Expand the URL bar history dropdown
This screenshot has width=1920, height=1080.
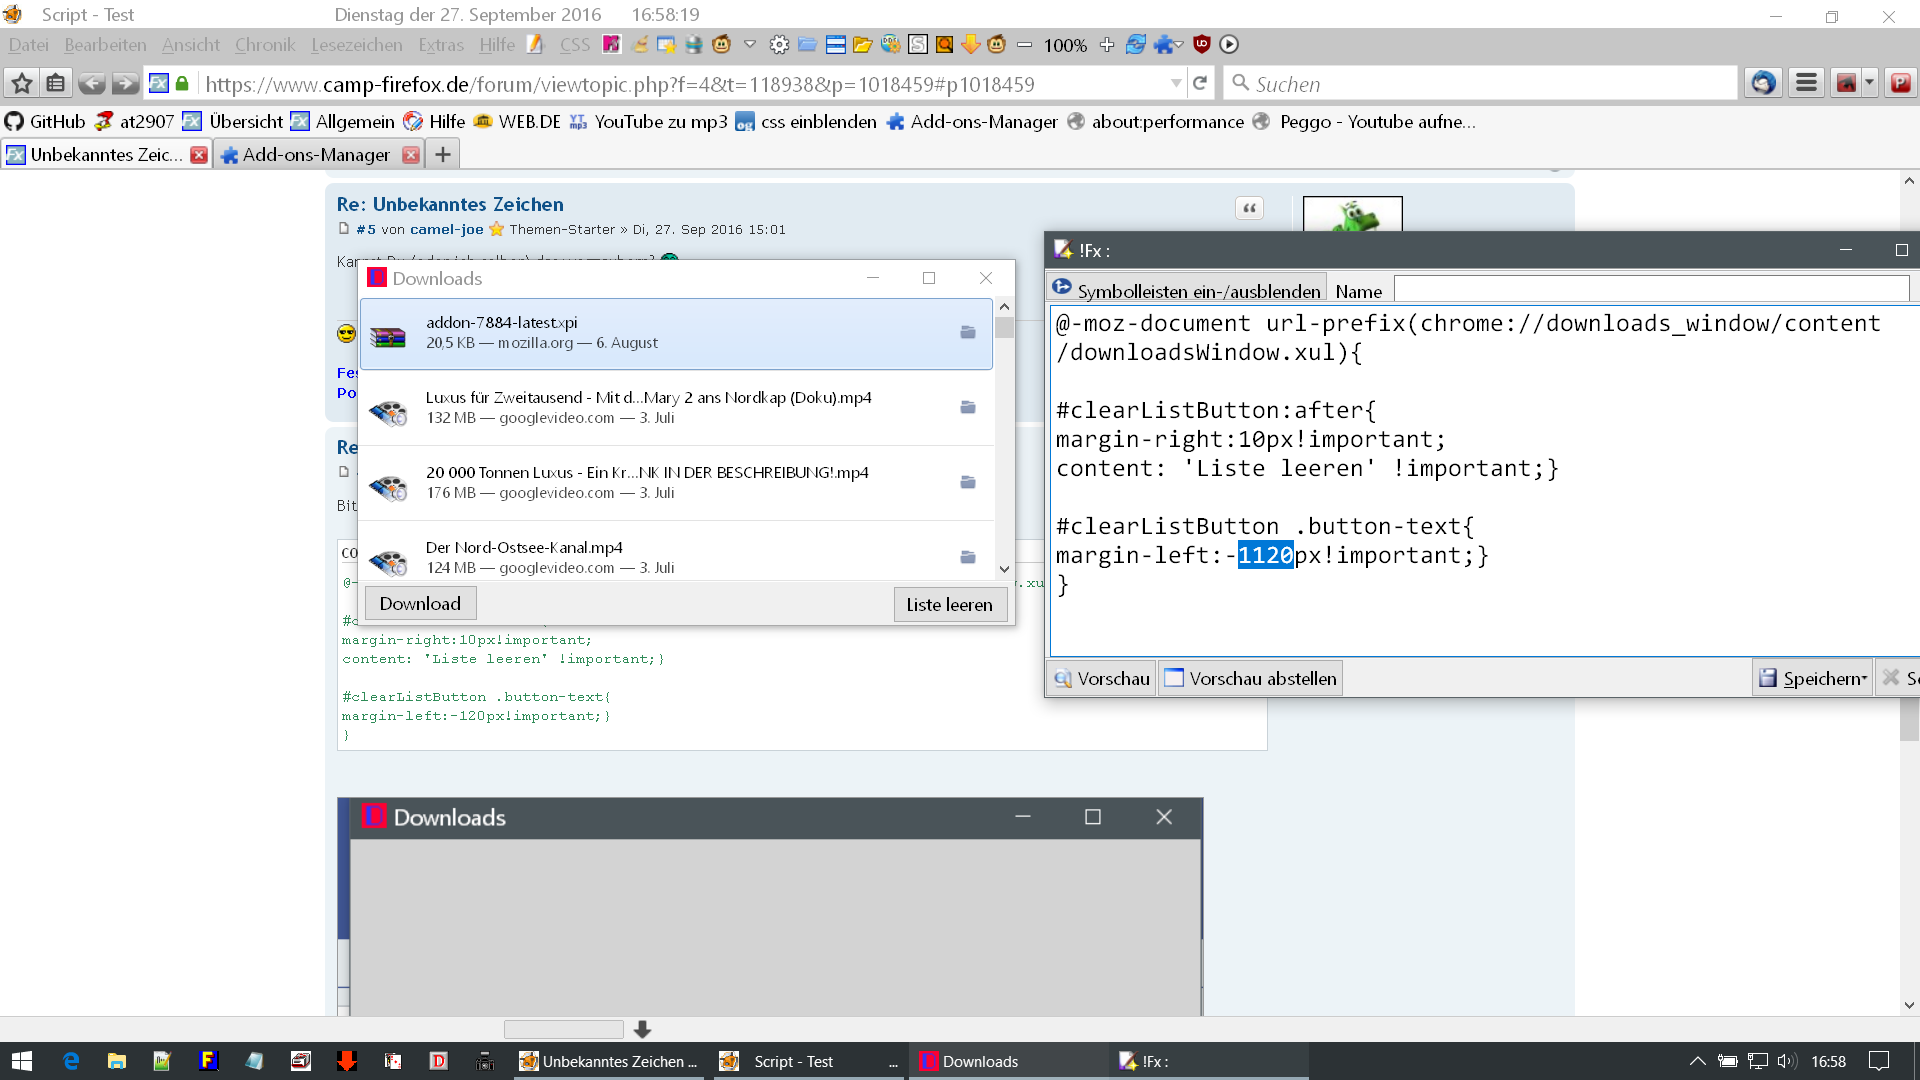(x=1176, y=84)
